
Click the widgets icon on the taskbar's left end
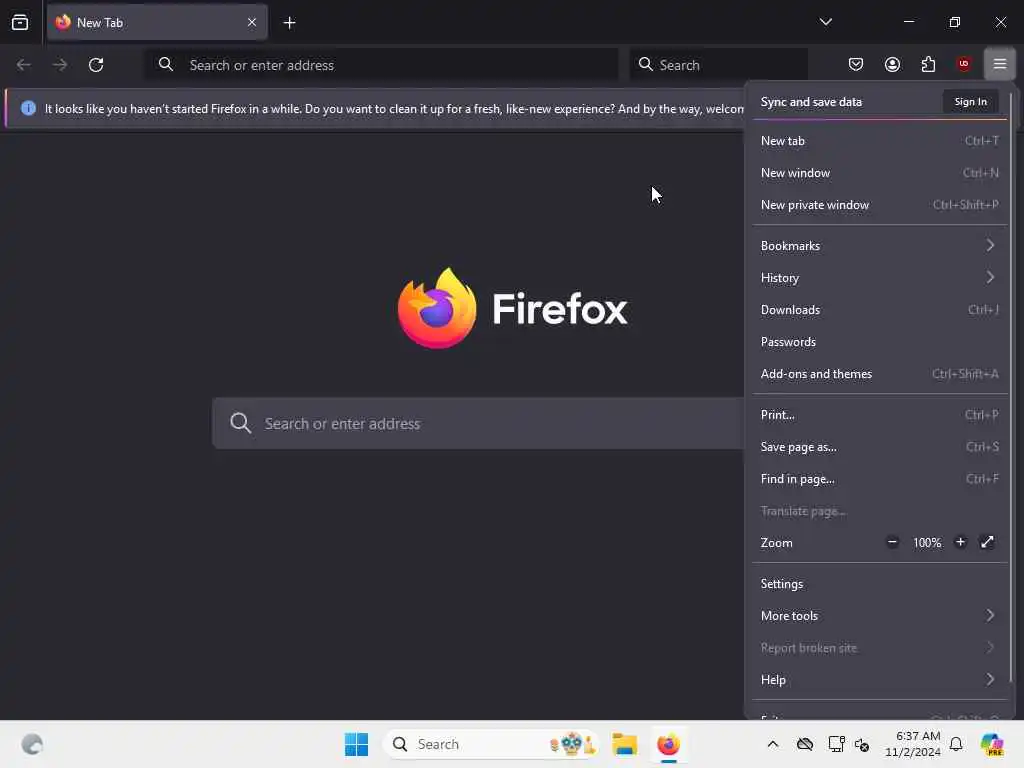point(32,744)
